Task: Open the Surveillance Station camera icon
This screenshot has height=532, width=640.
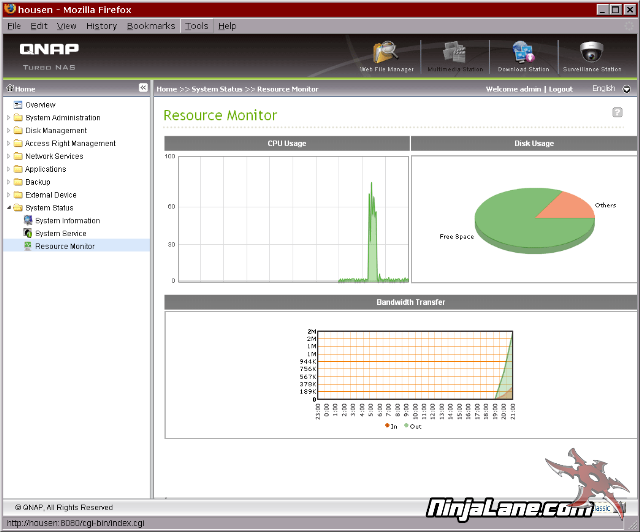Action: (x=592, y=54)
